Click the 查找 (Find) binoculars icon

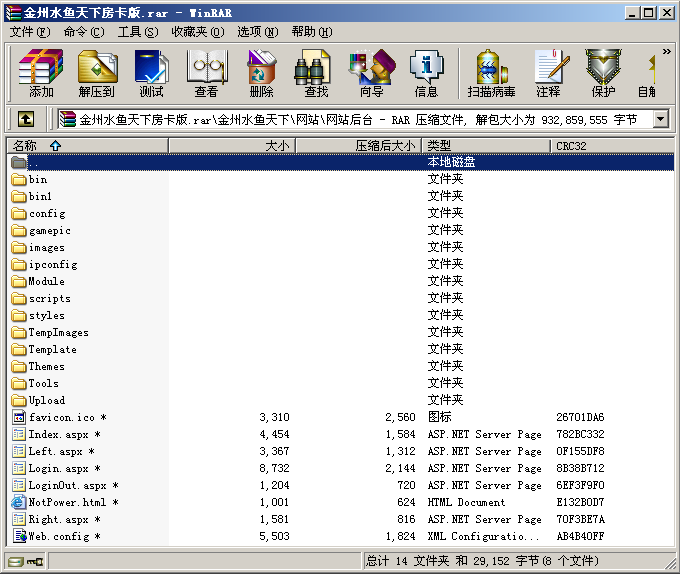[316, 73]
